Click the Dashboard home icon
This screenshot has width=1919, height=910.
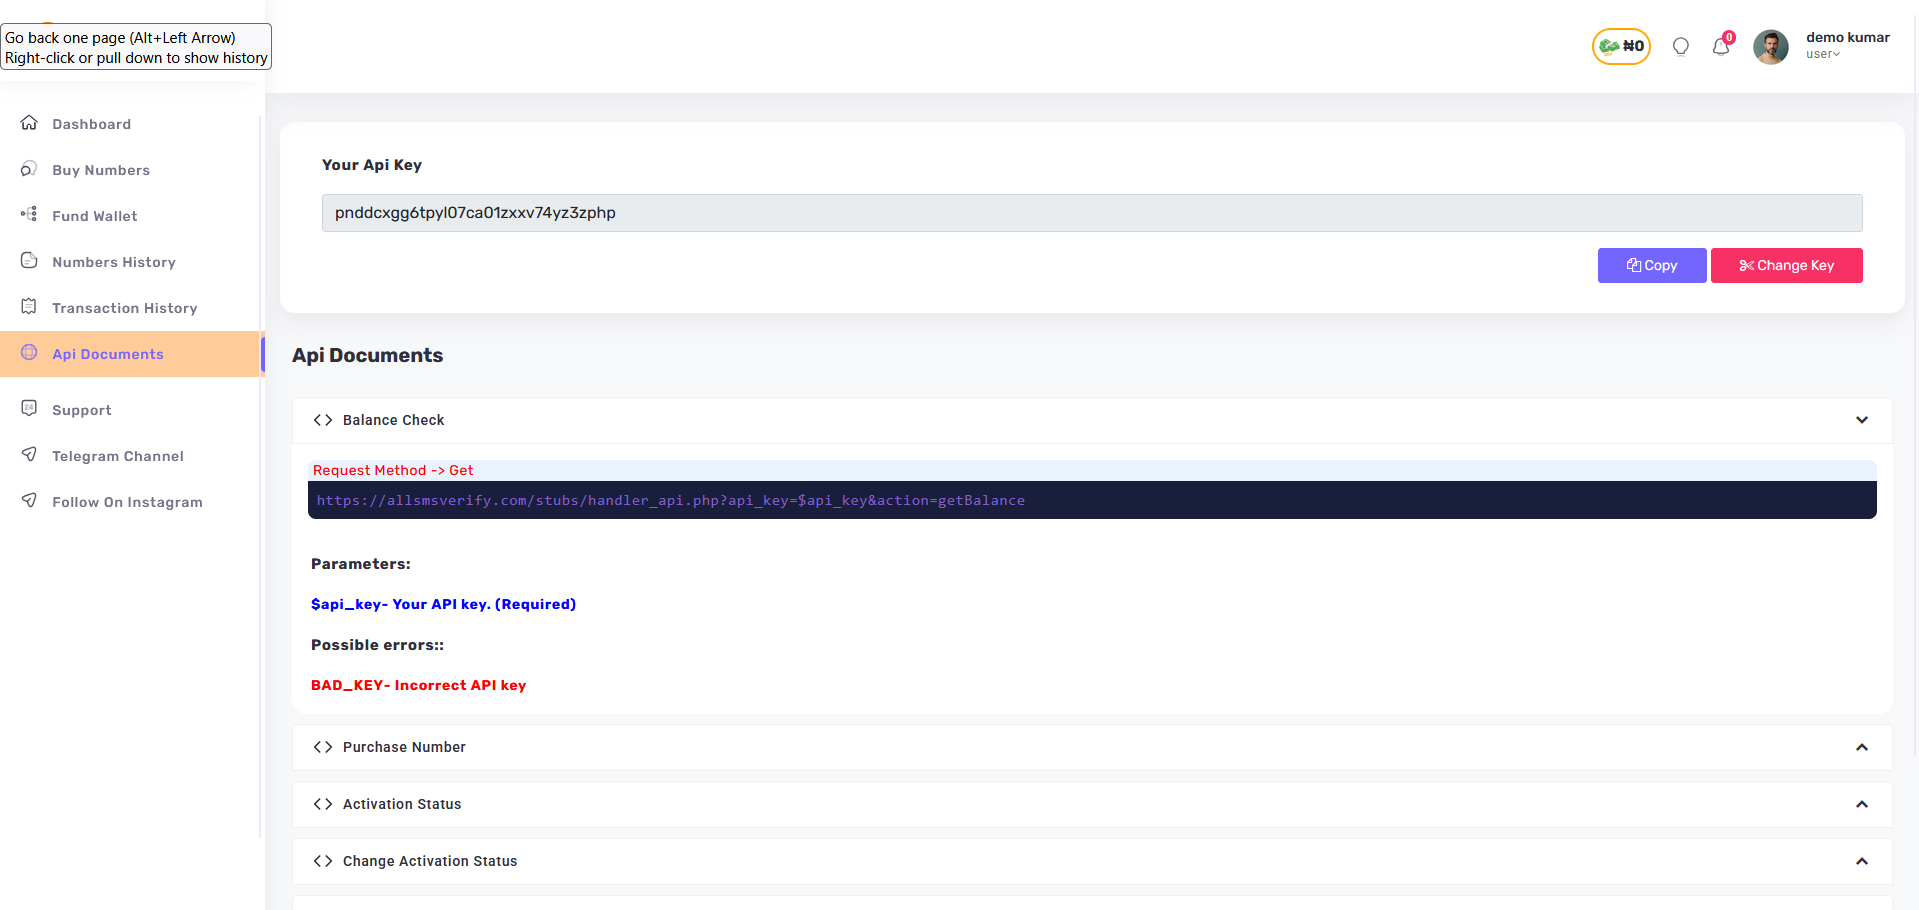click(29, 123)
